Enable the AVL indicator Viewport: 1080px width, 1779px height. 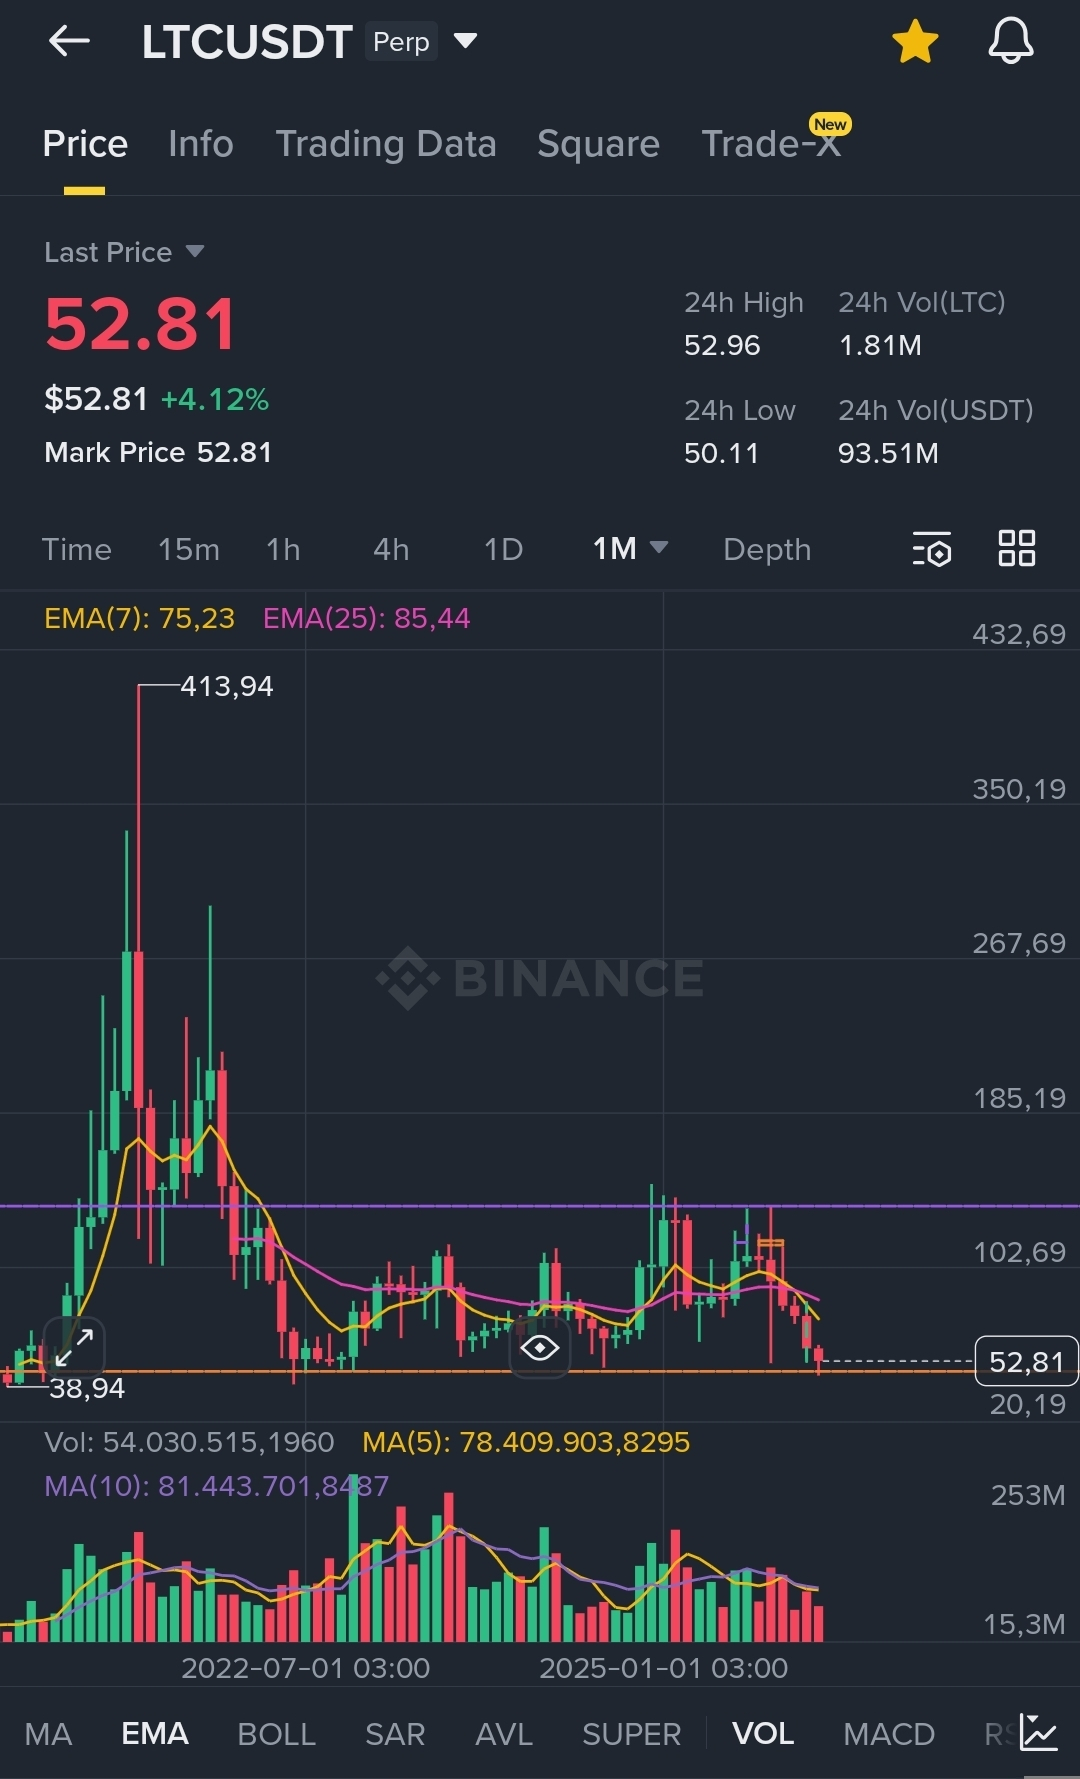tap(504, 1734)
